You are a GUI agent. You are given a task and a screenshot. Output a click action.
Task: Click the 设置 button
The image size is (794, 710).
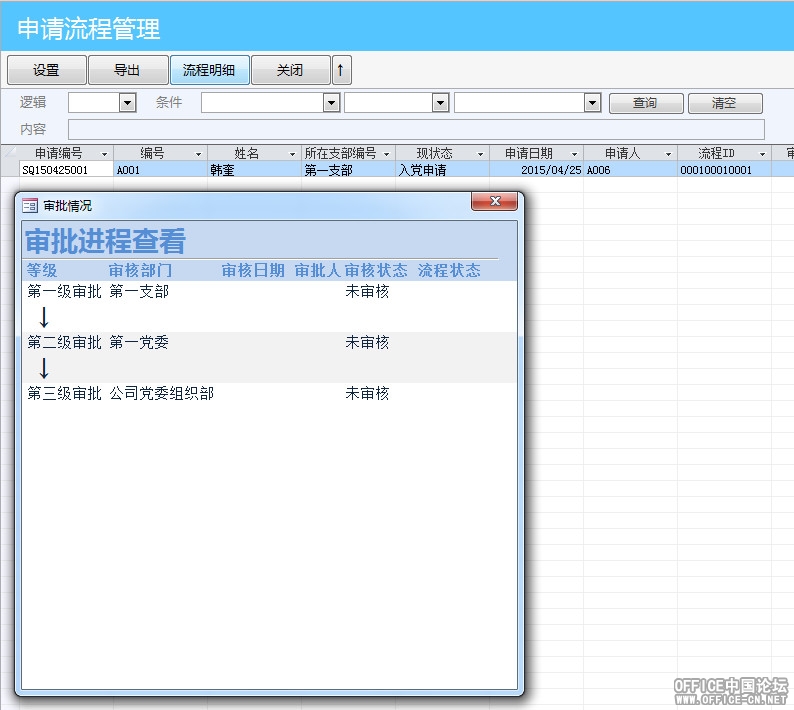click(x=47, y=70)
